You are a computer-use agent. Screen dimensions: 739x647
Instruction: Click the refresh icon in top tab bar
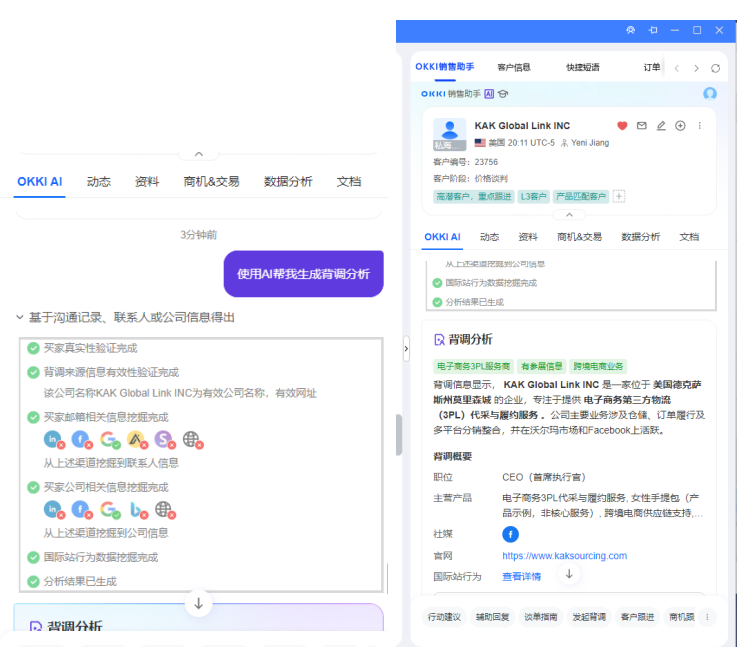coord(715,68)
